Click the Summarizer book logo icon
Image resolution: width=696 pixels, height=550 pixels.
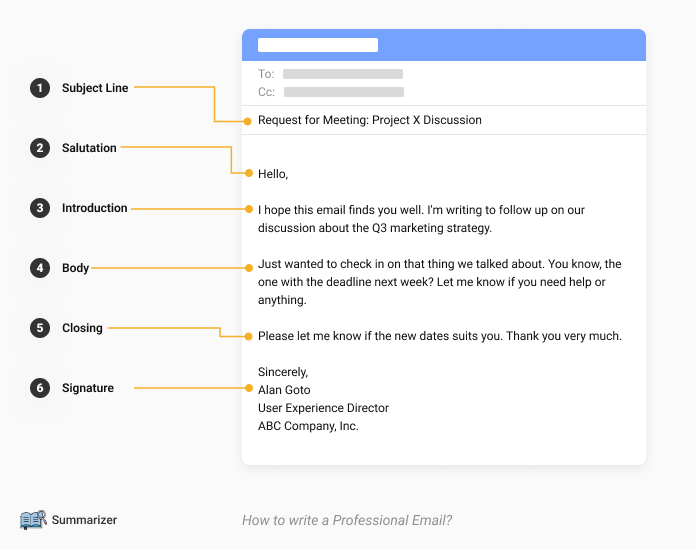33,519
